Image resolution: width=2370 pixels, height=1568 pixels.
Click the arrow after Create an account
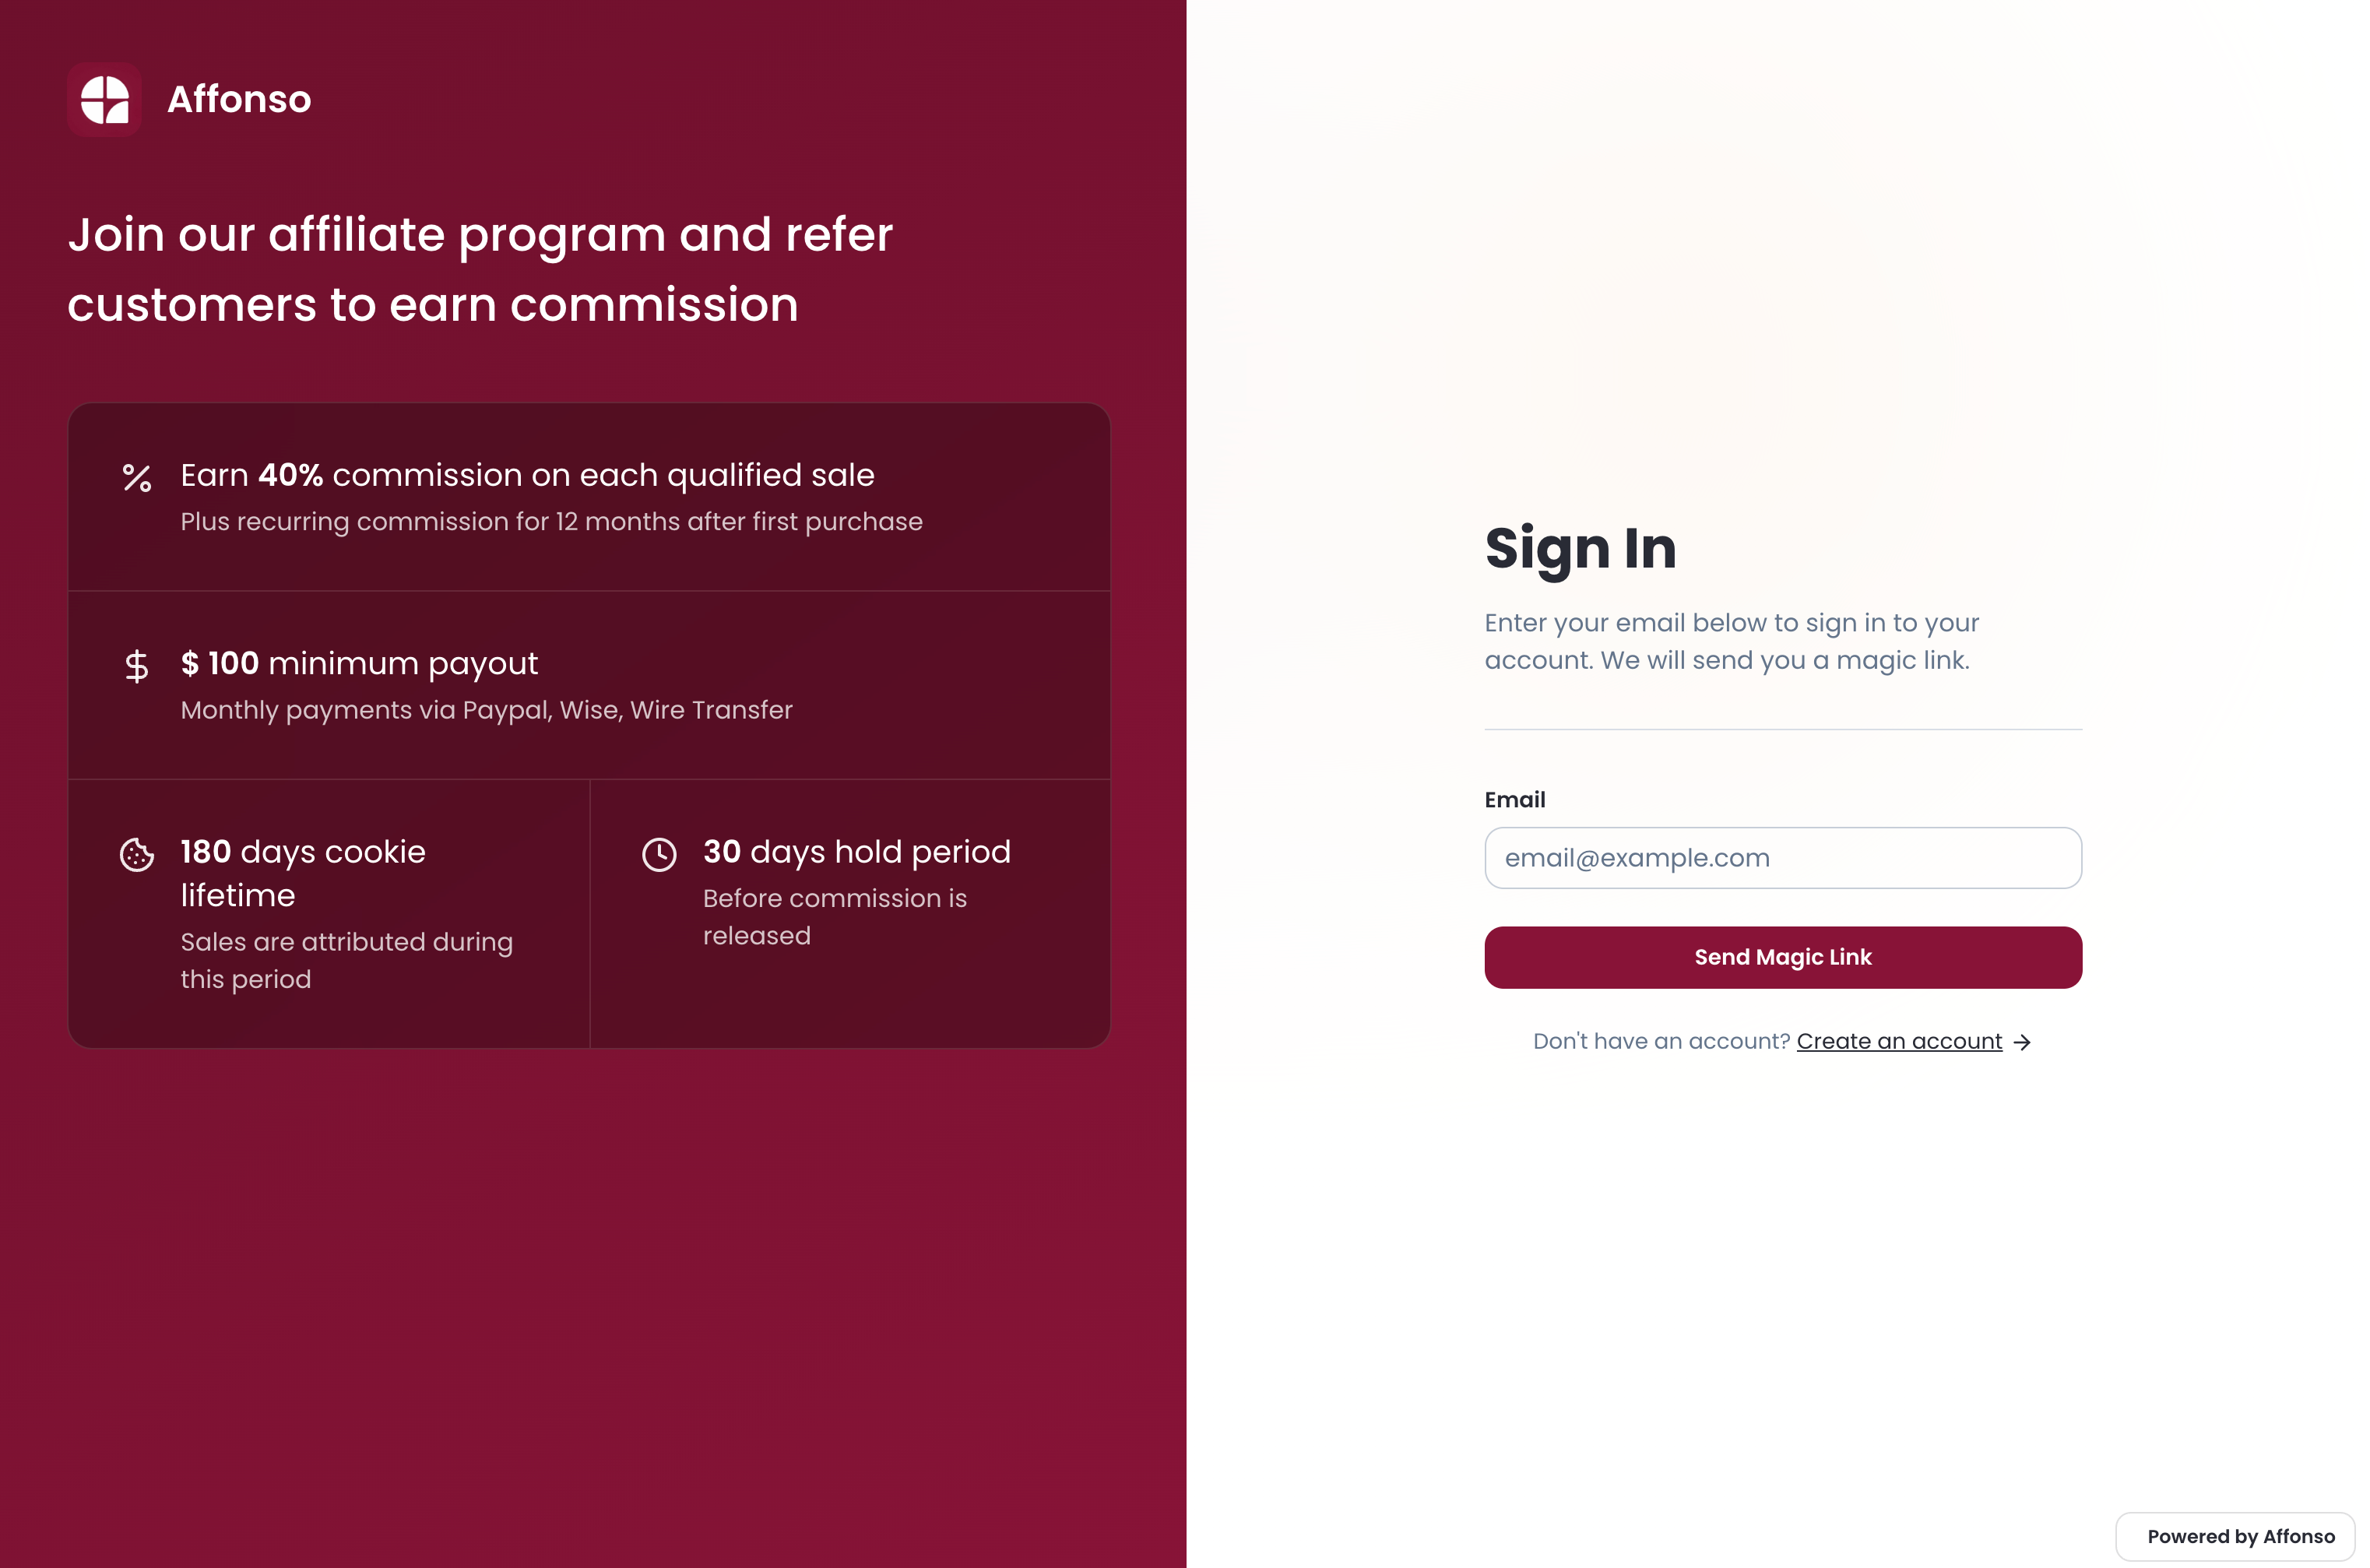tap(2024, 1041)
